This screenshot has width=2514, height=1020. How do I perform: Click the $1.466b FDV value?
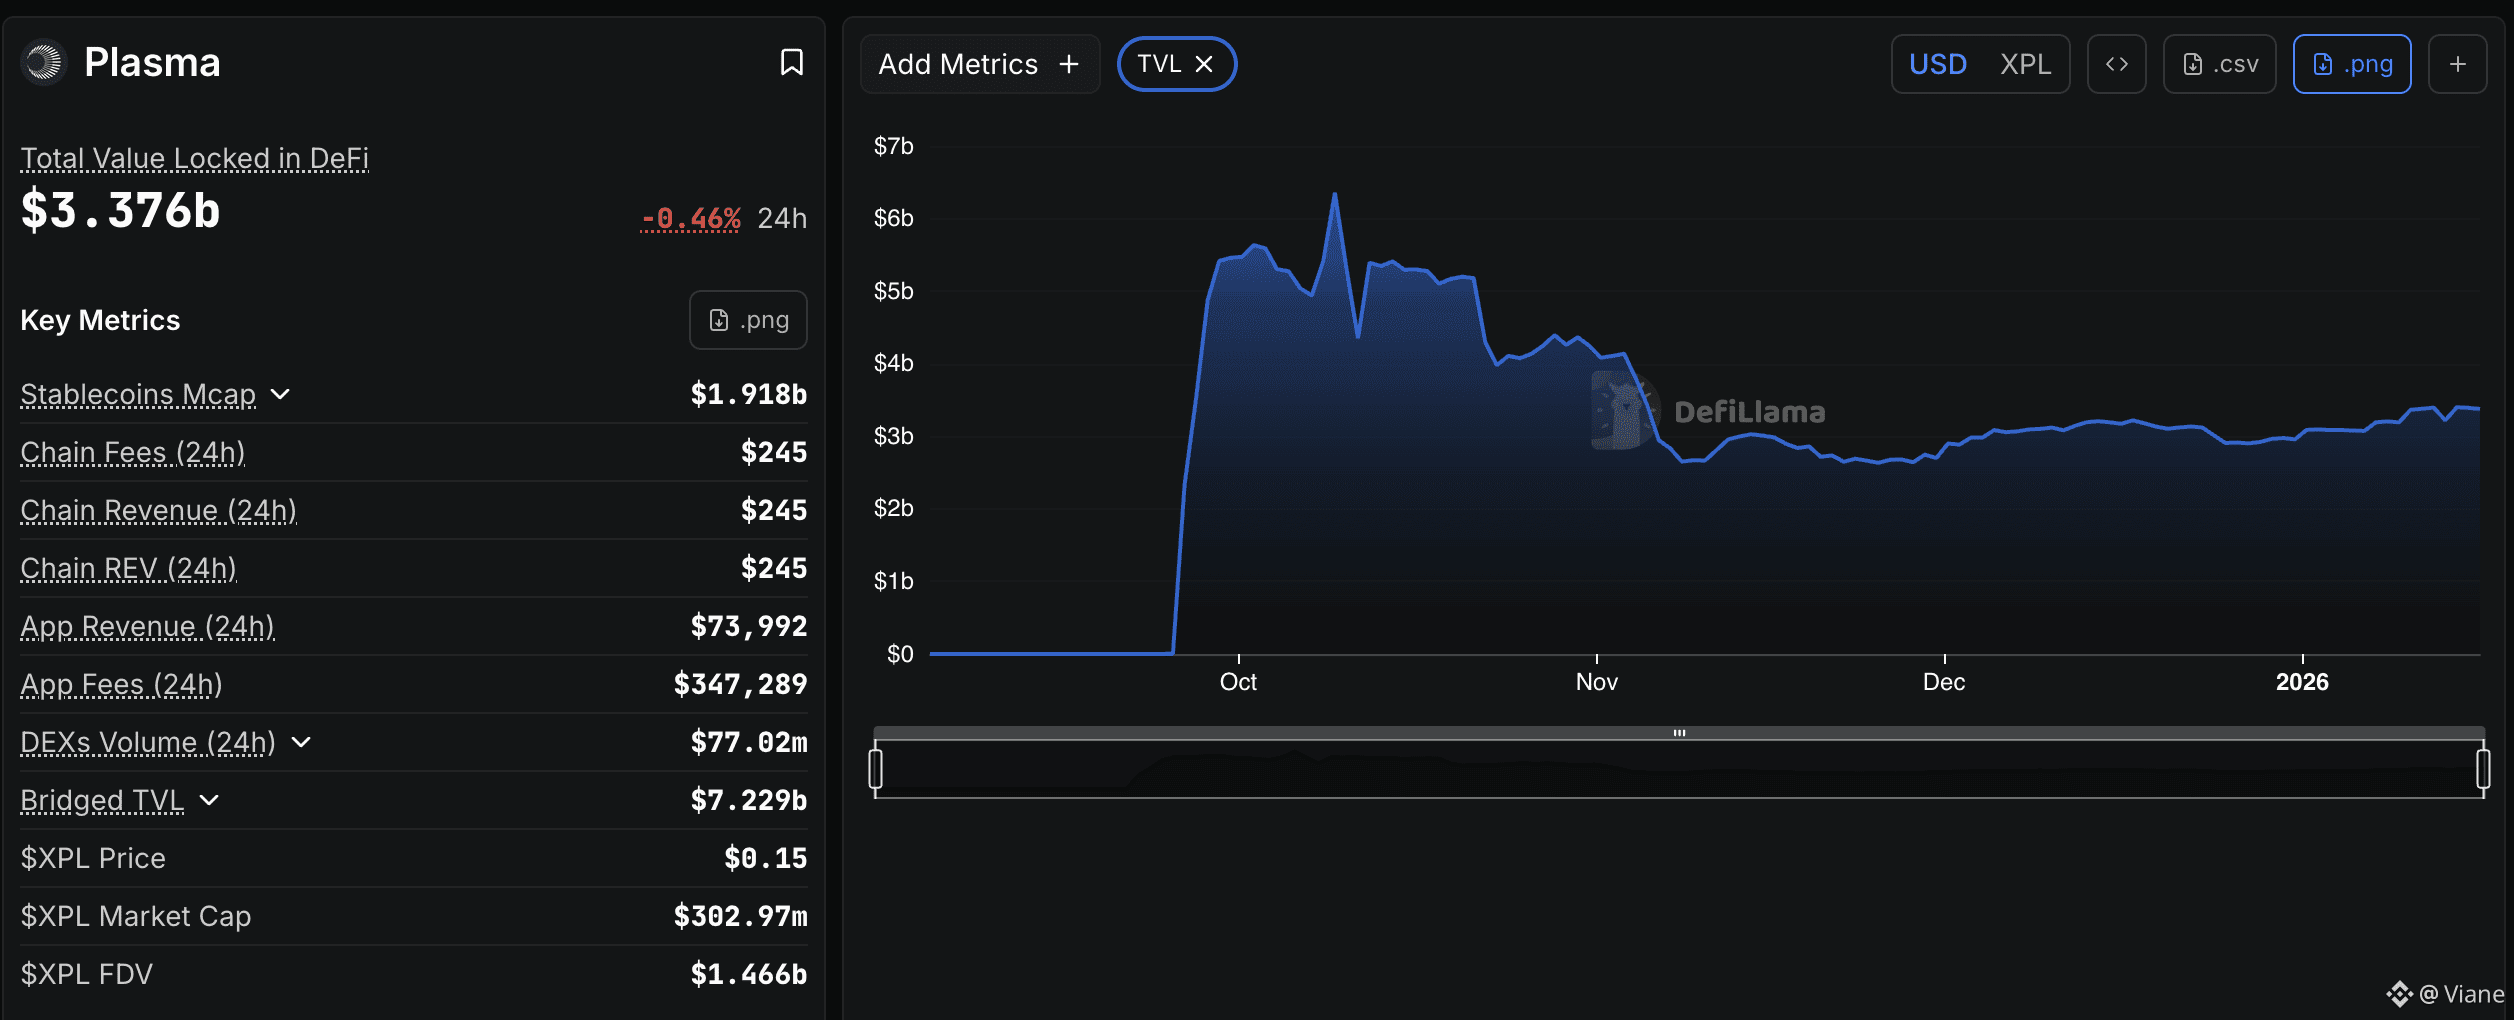pyautogui.click(x=749, y=974)
